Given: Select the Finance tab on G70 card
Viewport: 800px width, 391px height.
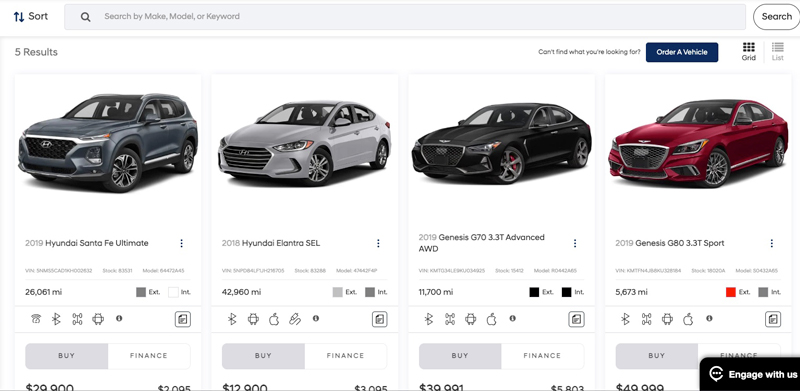Looking at the screenshot, I should [x=542, y=356].
